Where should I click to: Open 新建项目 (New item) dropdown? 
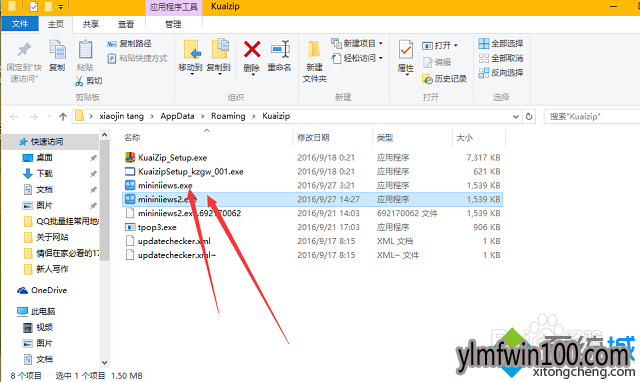(x=357, y=43)
